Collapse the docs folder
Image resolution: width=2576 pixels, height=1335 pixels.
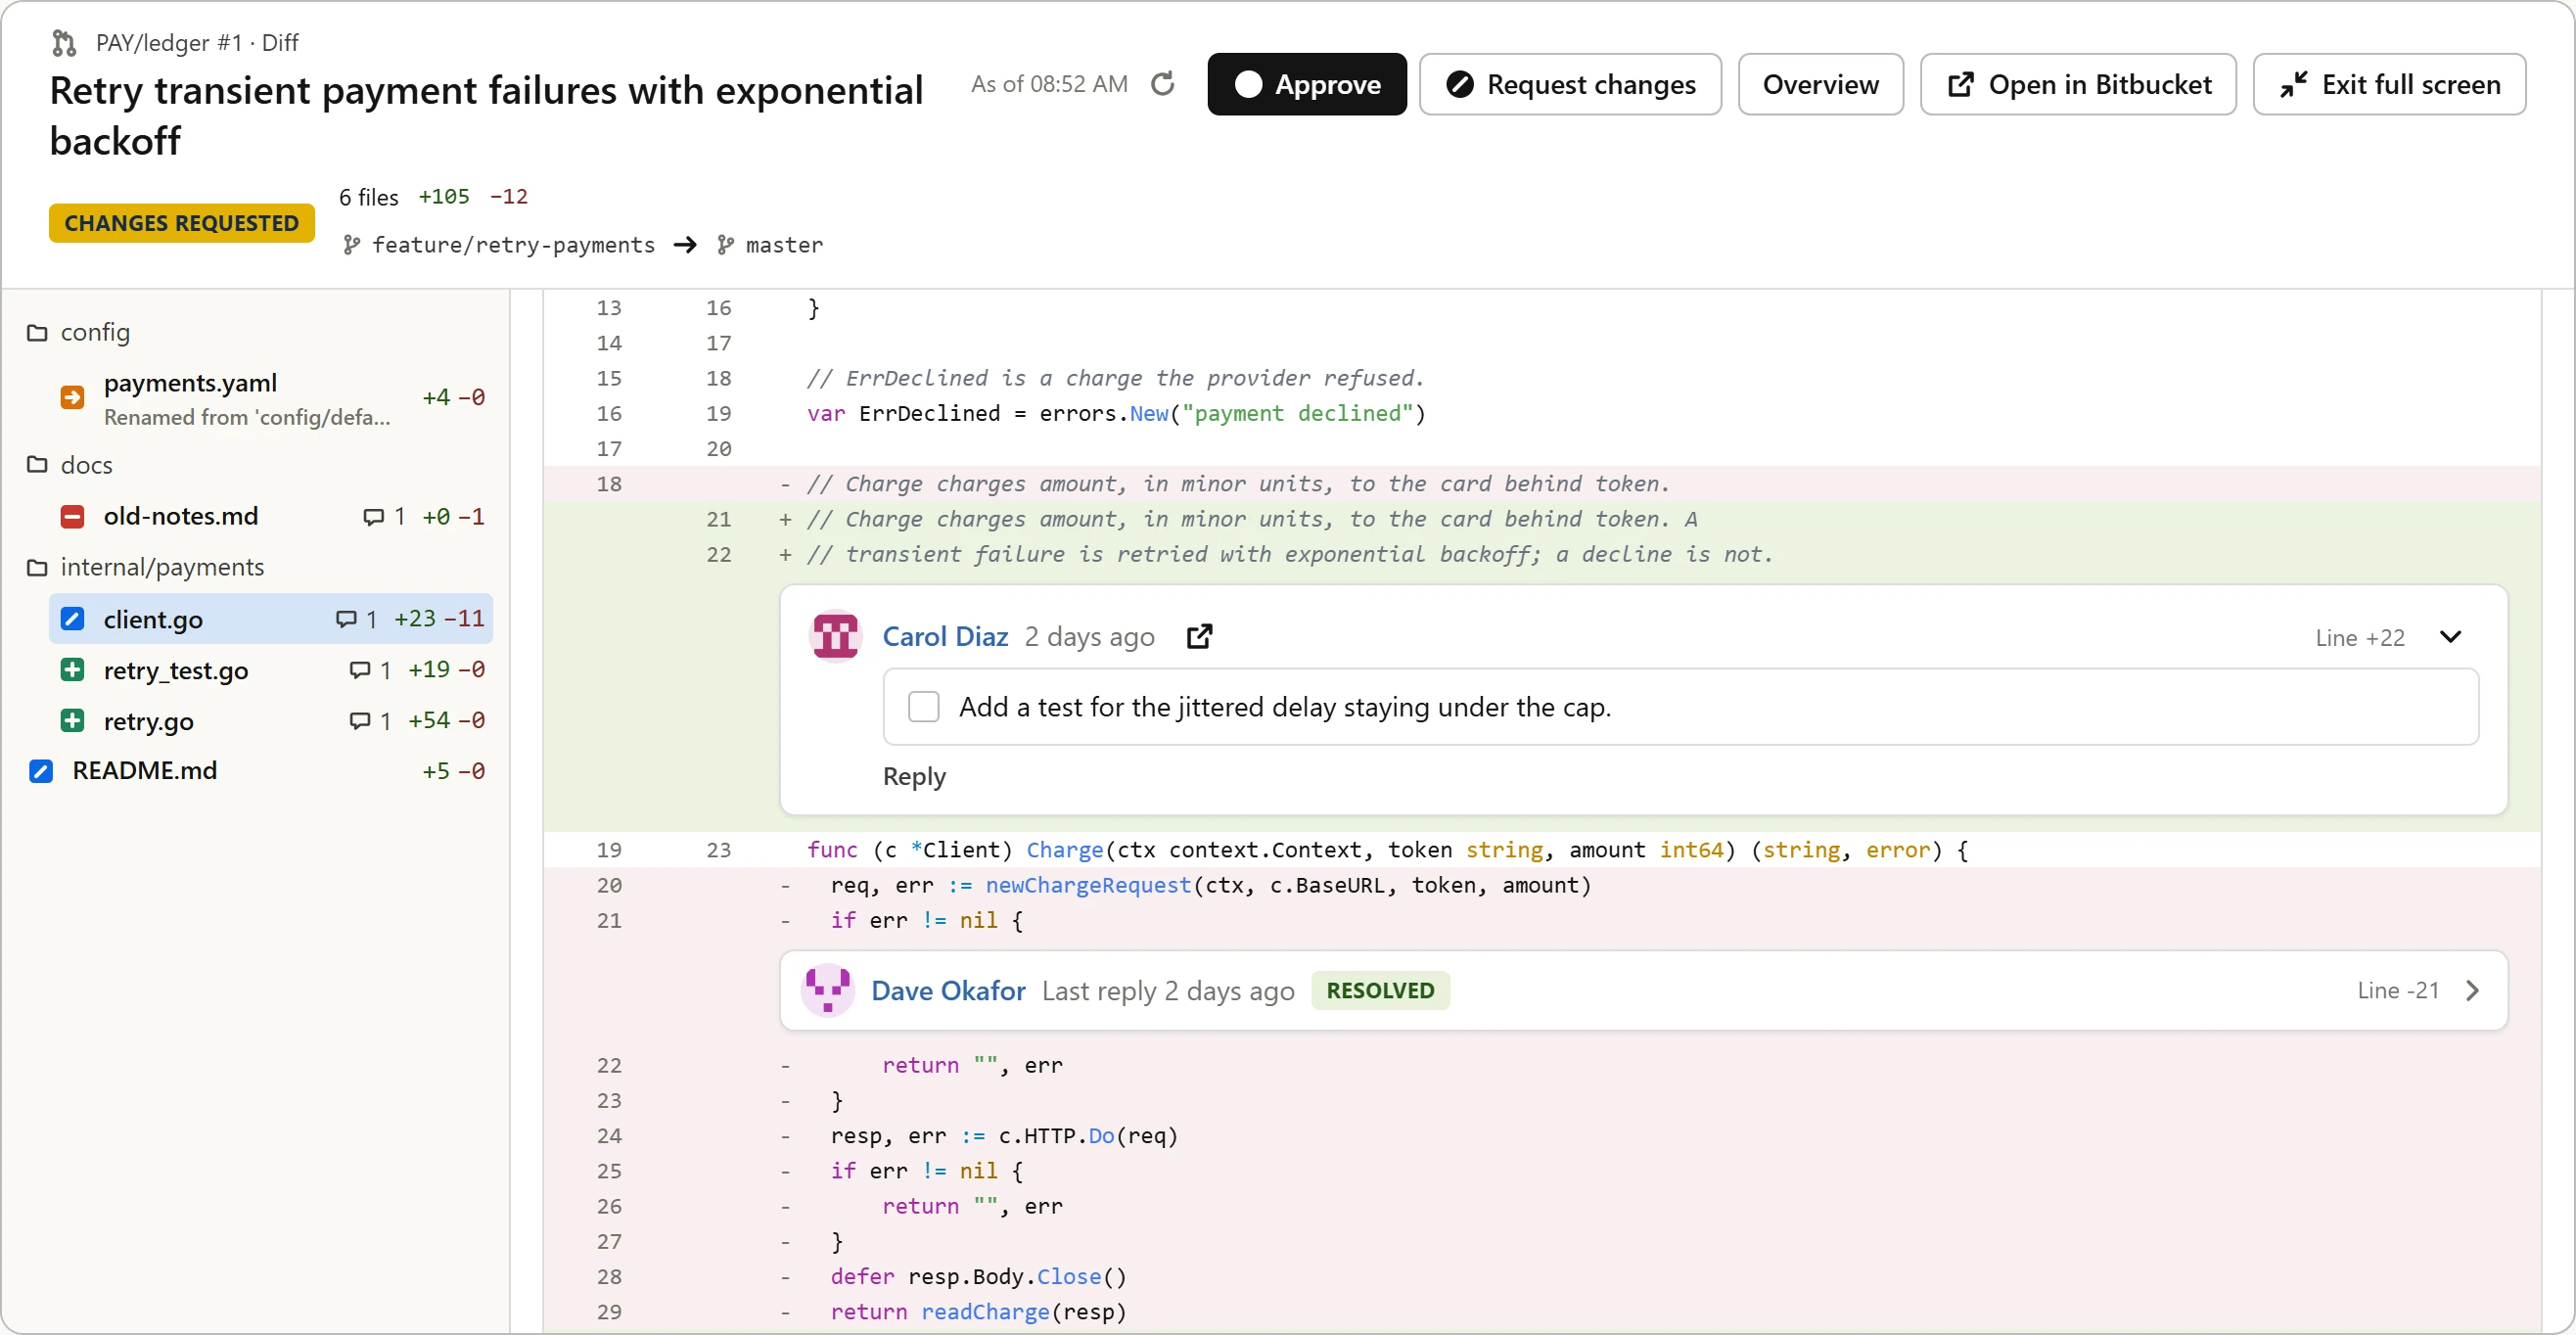pyautogui.click(x=70, y=465)
